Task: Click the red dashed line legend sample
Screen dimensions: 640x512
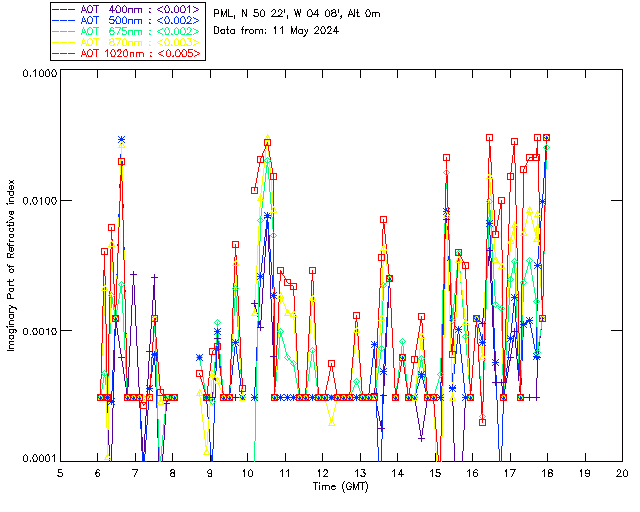Action: coord(64,53)
